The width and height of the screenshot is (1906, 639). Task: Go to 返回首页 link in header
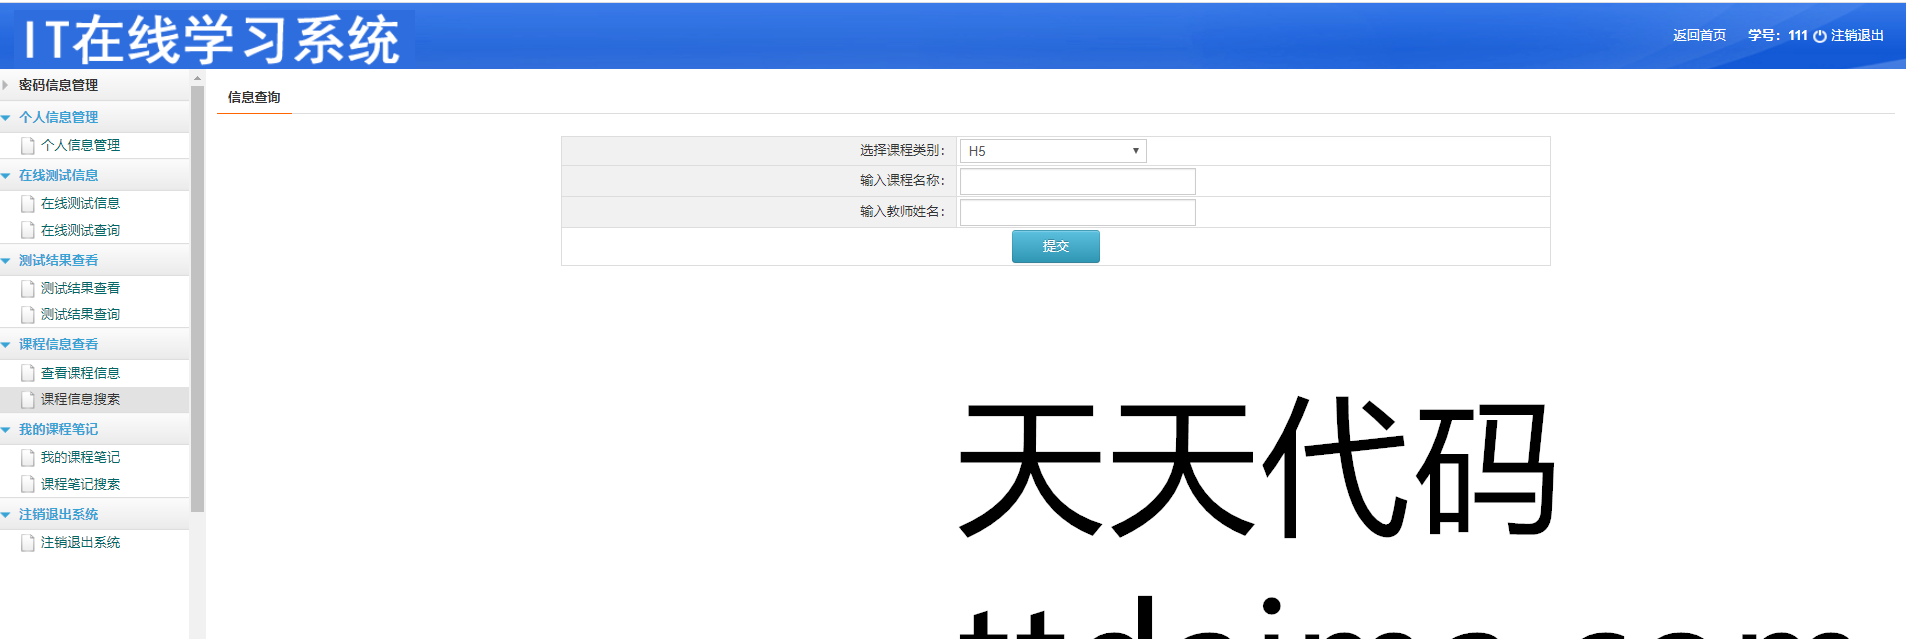[x=1699, y=35]
